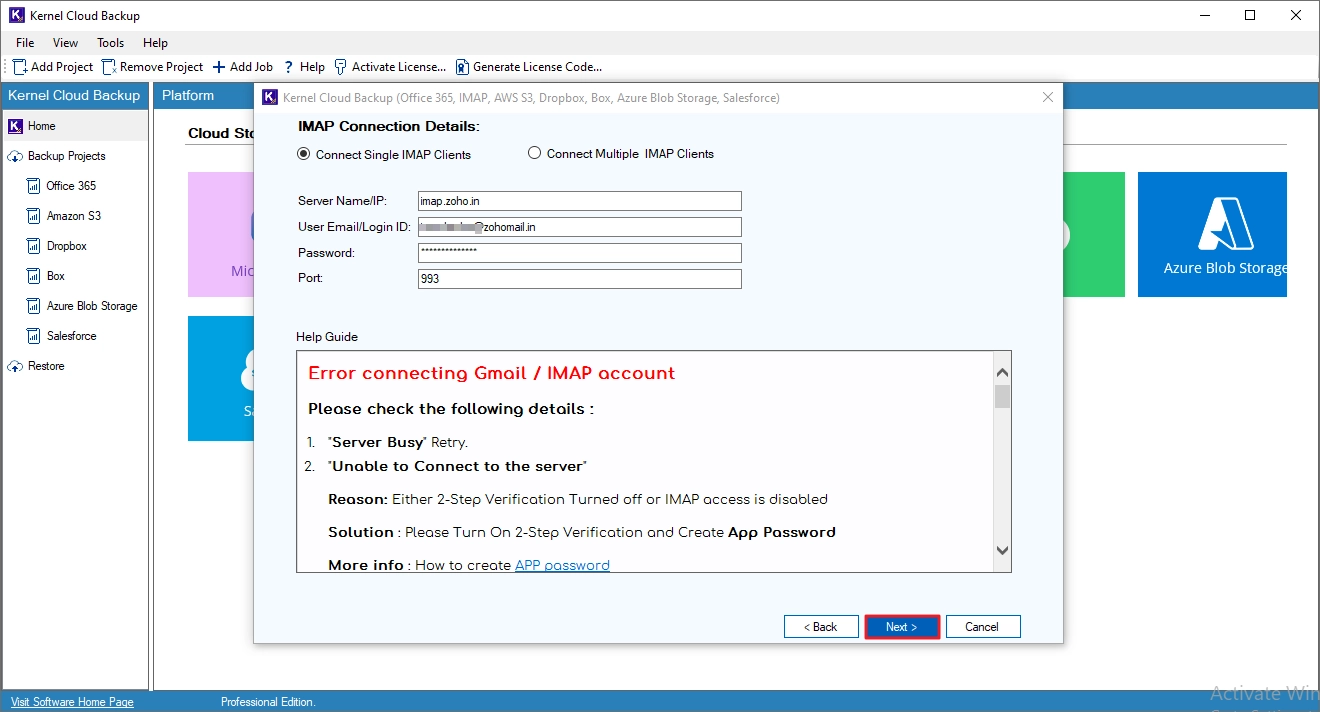Click the Kernel logo in dialog title
Image resolution: width=1320 pixels, height=712 pixels.
tap(269, 97)
